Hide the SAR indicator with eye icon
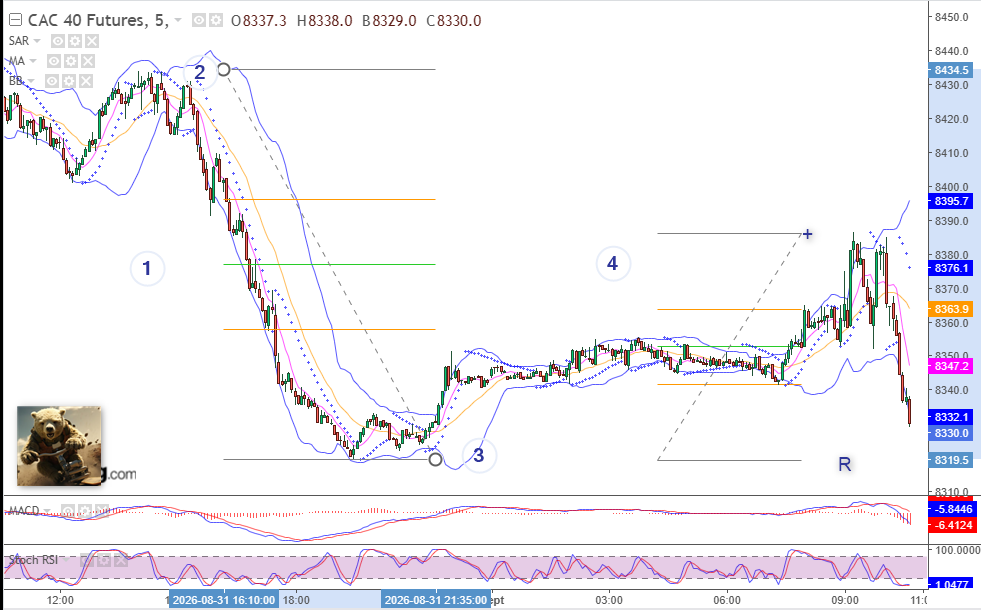The height and width of the screenshot is (610, 981). coord(58,41)
